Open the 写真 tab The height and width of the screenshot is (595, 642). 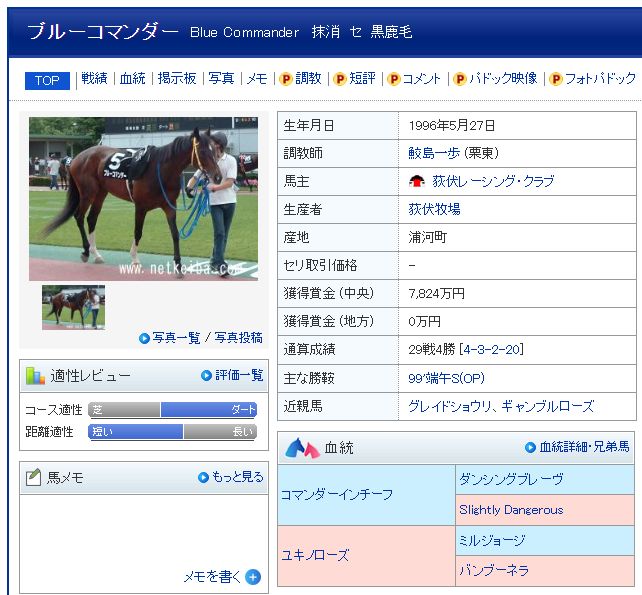click(221, 78)
